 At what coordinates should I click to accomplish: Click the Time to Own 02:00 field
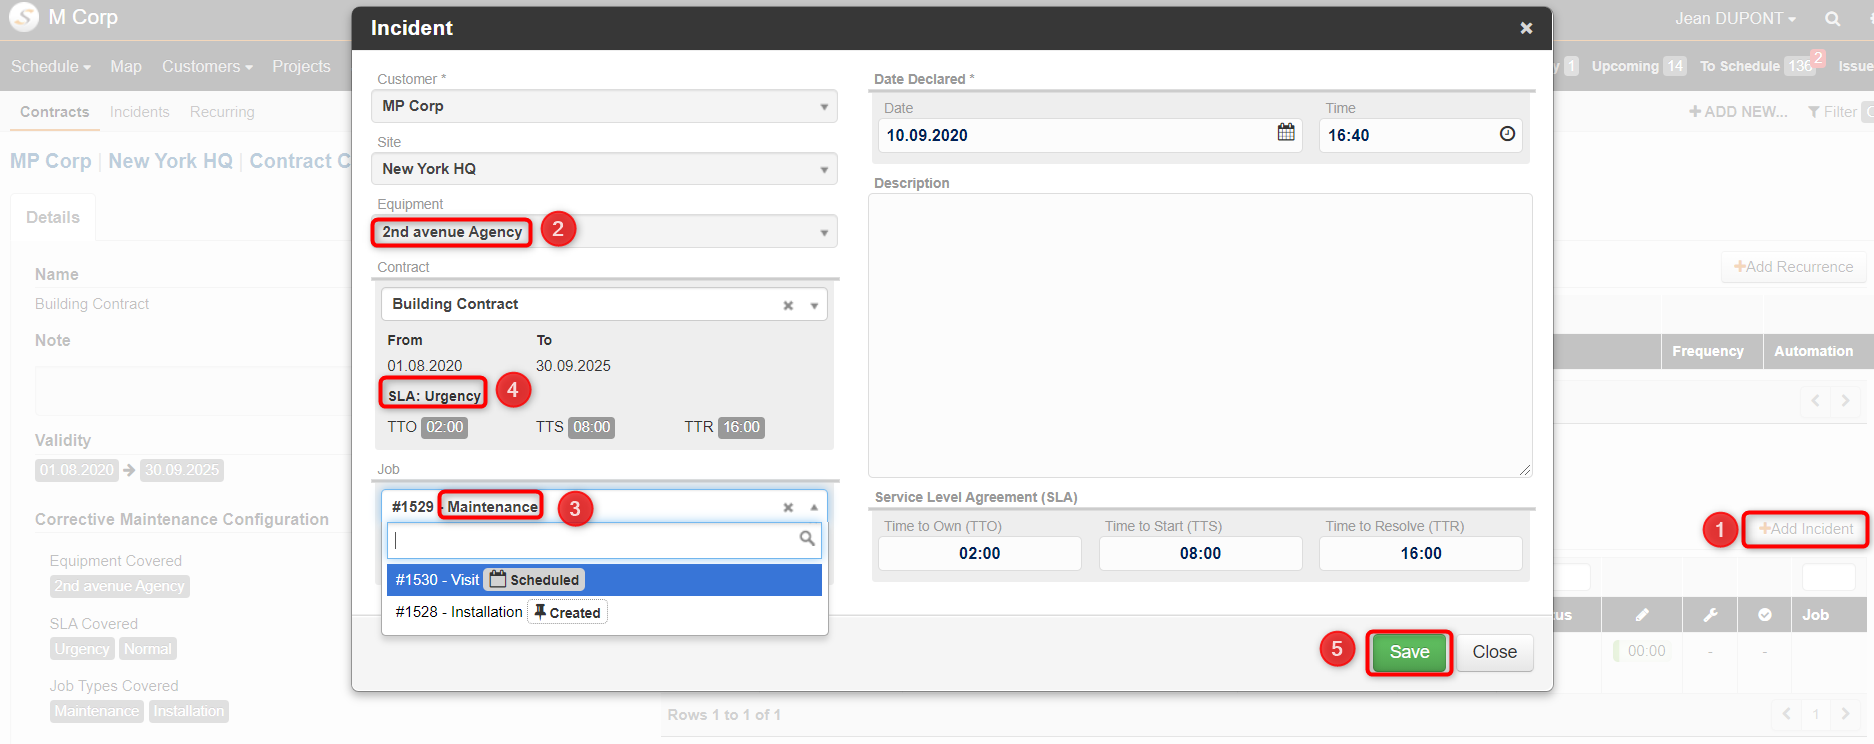pos(979,554)
